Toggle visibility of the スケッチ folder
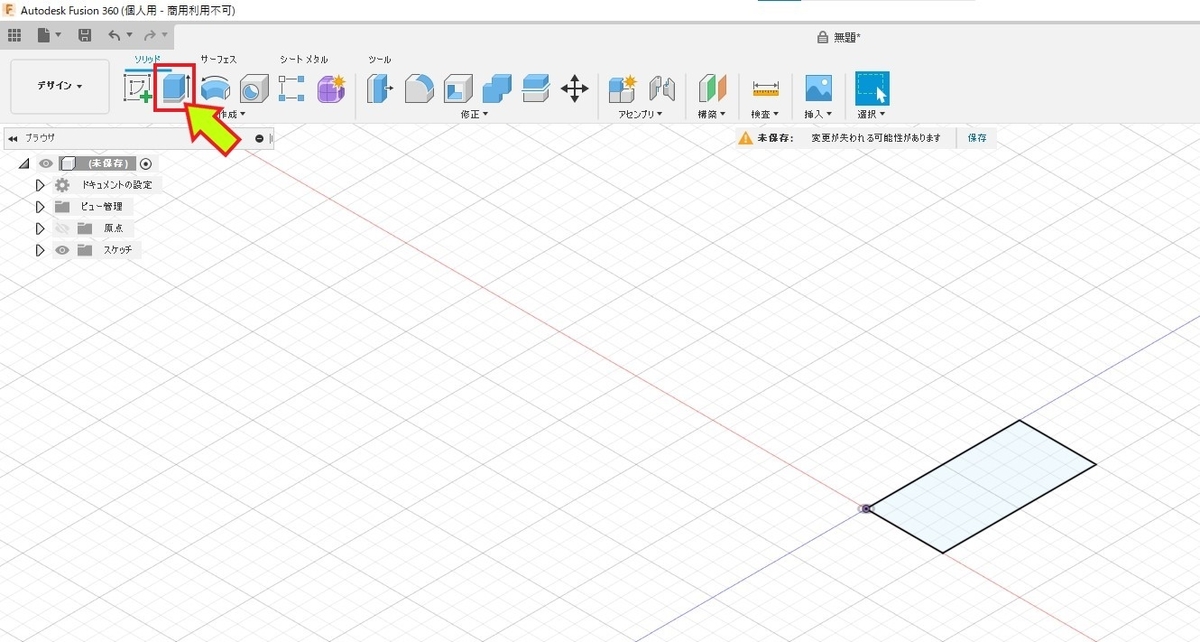1200x642 pixels. pyautogui.click(x=62, y=249)
